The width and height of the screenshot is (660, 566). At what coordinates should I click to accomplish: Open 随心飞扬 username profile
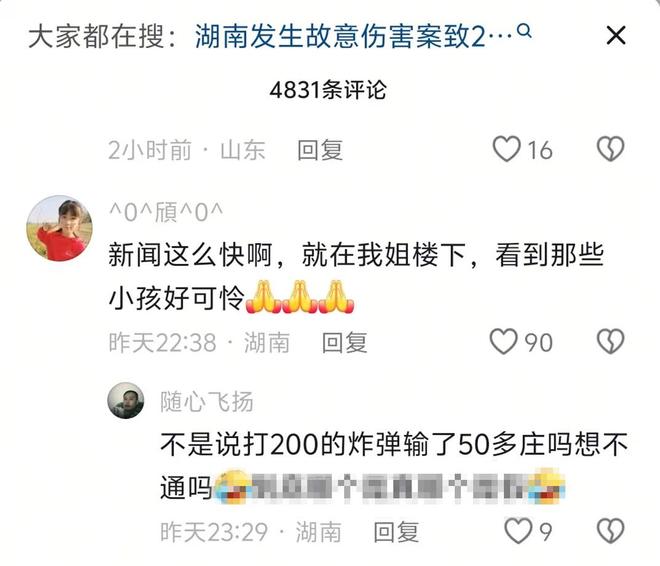[207, 401]
